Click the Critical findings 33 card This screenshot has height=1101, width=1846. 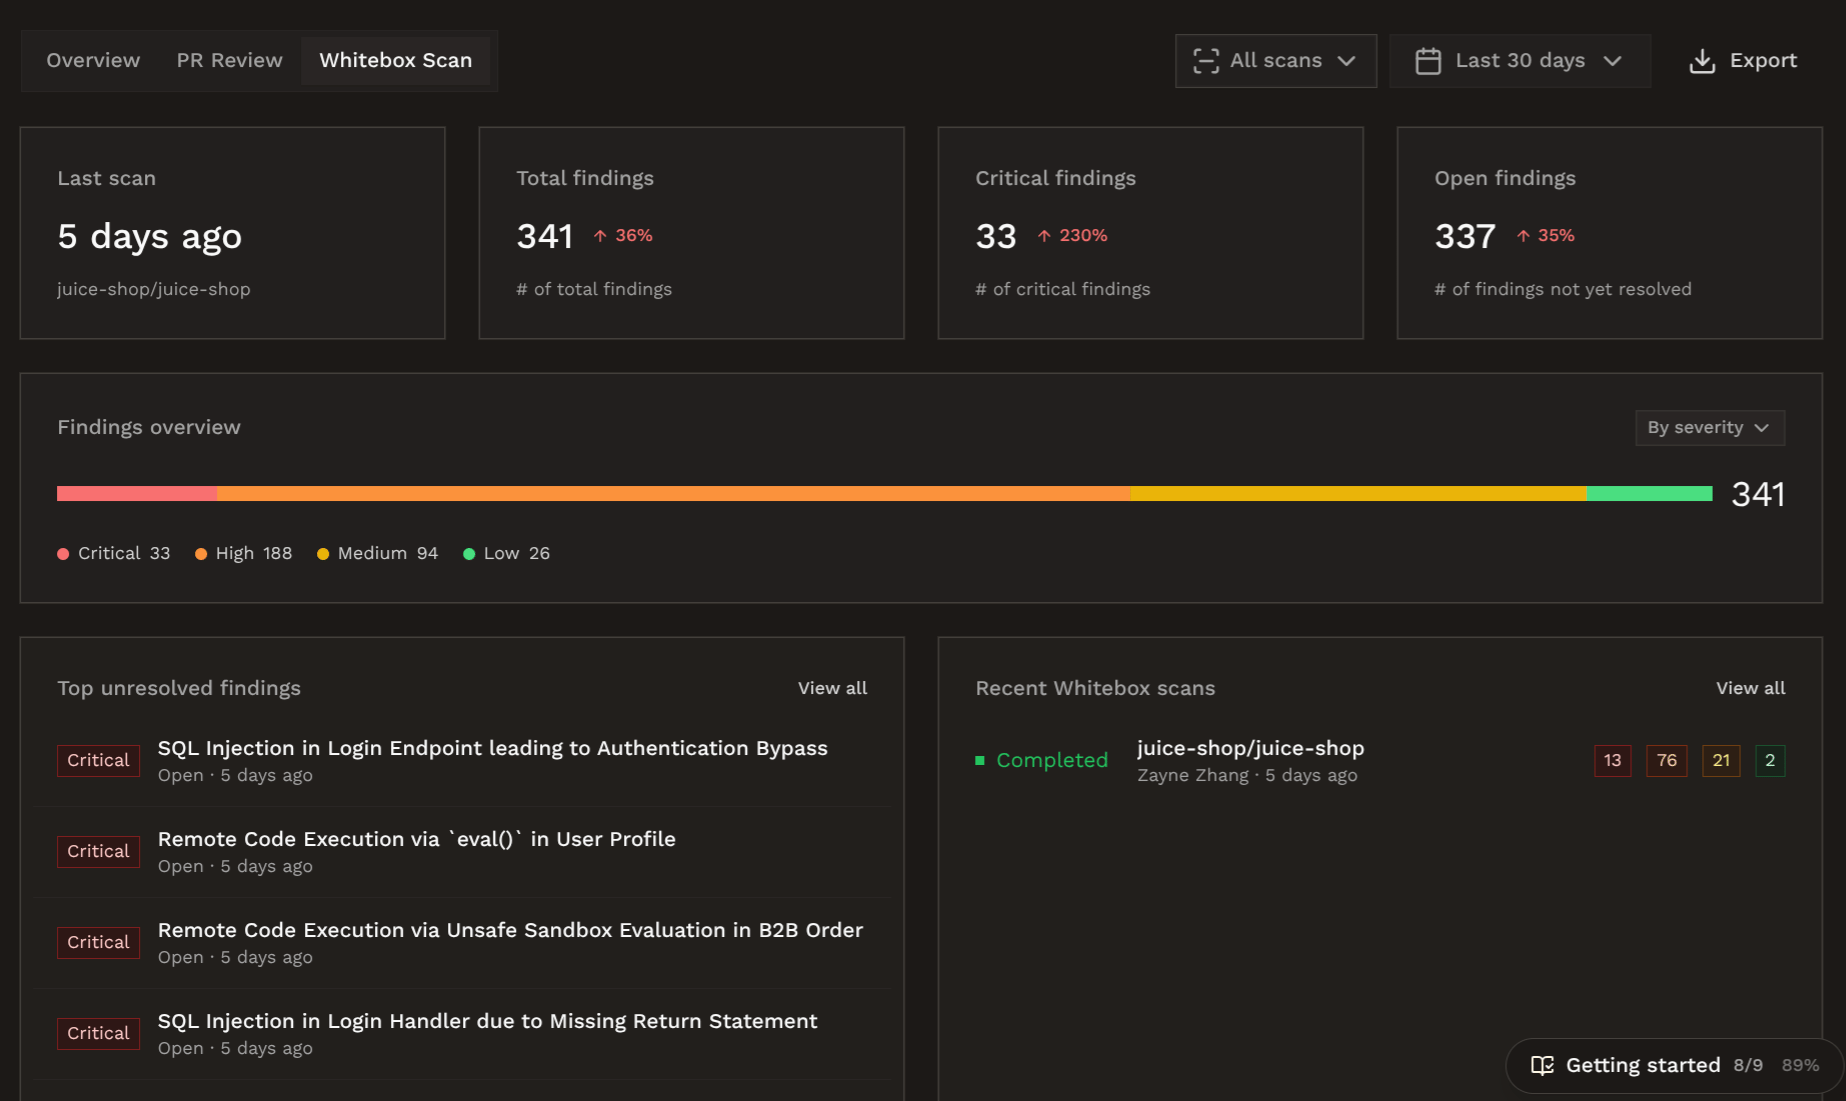click(x=1150, y=233)
